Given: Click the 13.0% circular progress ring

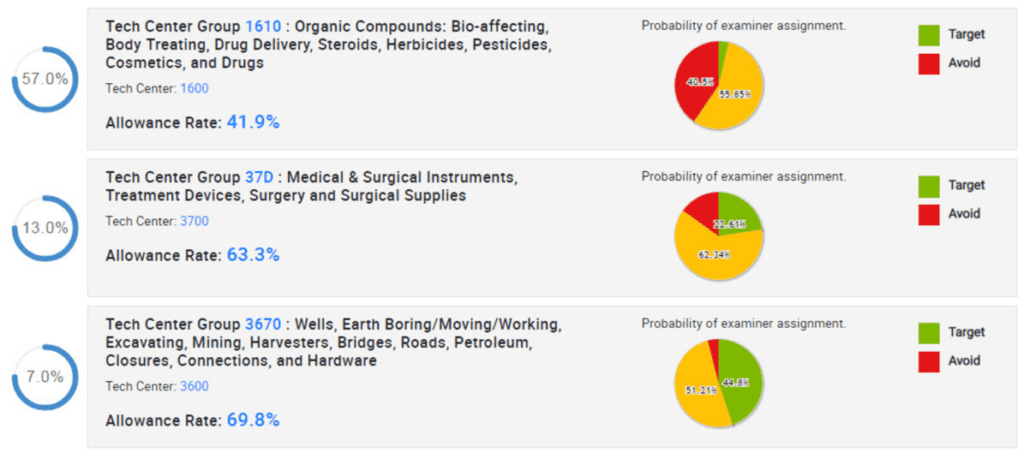Looking at the screenshot, I should tap(45, 227).
